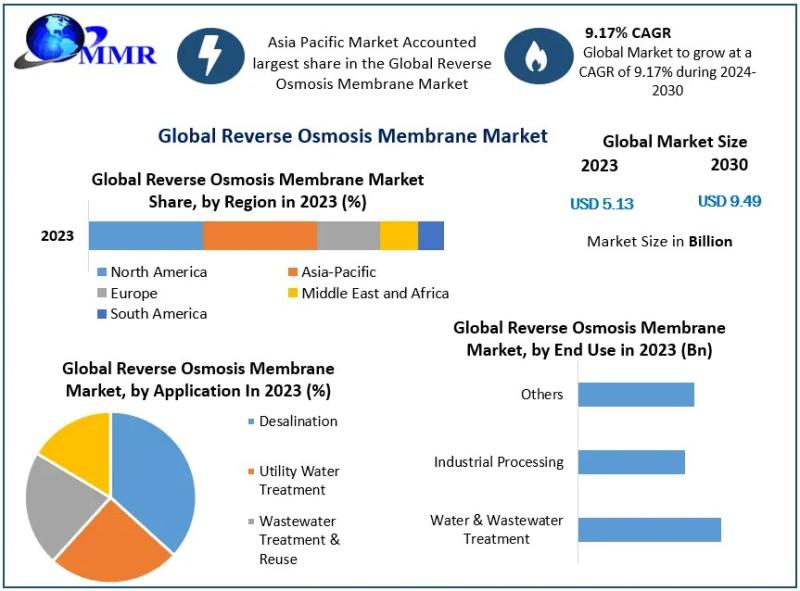Click the flame circle icon
Viewport: 800px width, 591px height.
538,56
